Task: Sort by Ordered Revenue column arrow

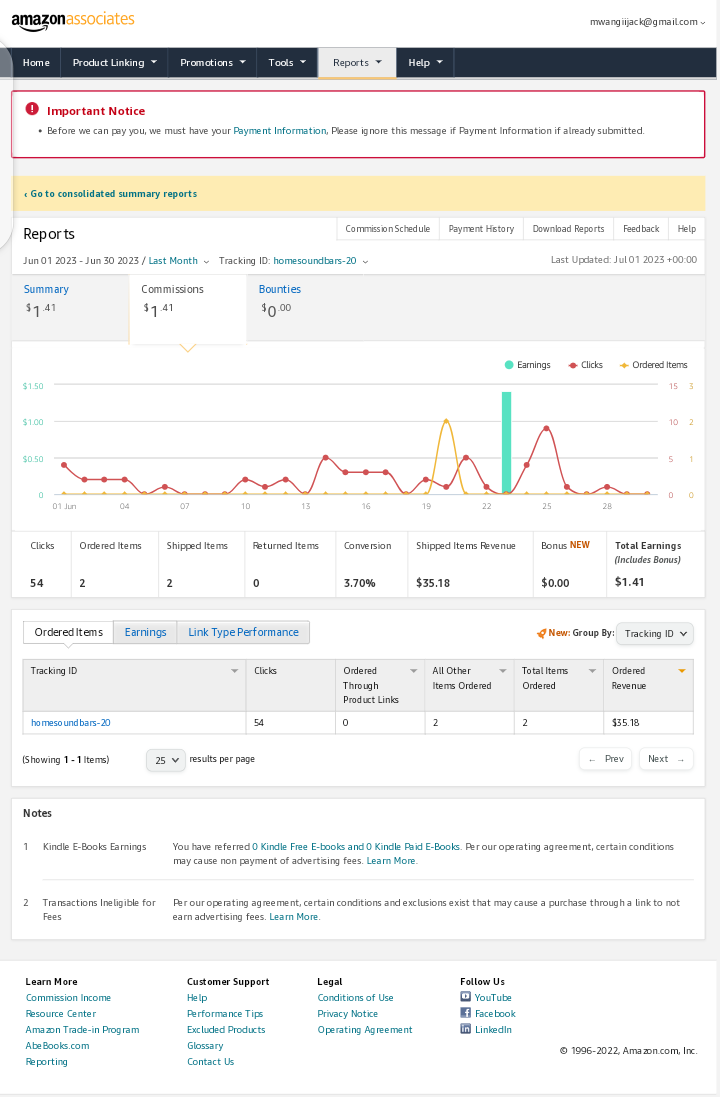Action: [x=682, y=671]
